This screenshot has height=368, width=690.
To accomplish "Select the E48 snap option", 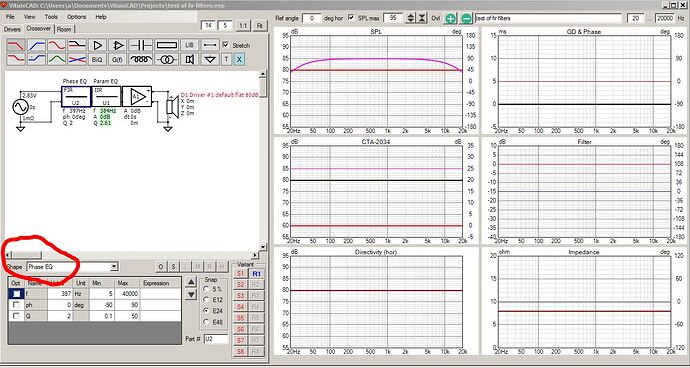I will pos(206,322).
